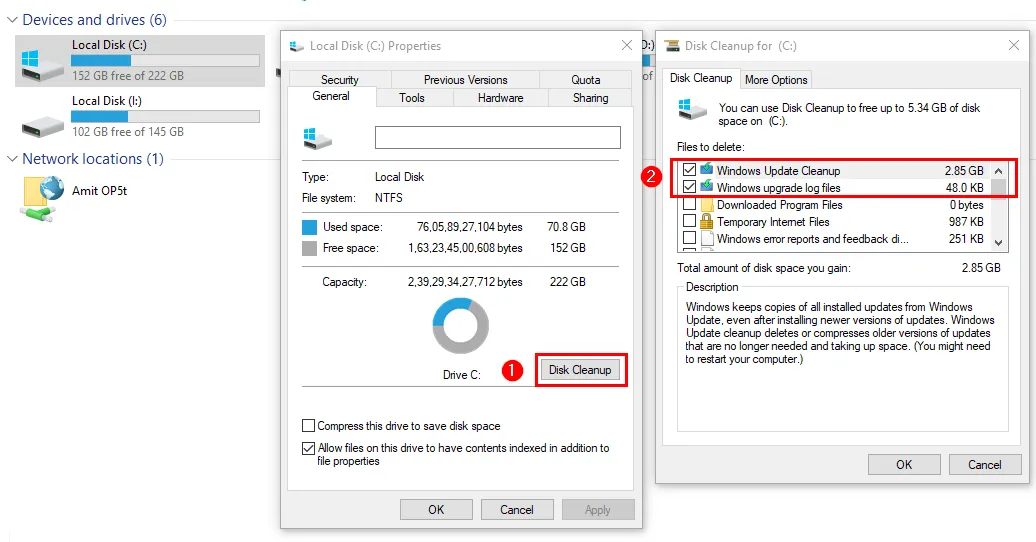Click the Downloaded Program Files folder icon
1036x542 pixels.
pos(706,204)
